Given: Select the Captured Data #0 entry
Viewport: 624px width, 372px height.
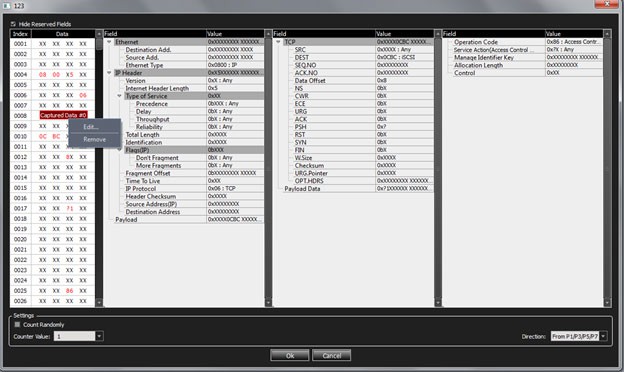Looking at the screenshot, I should [x=63, y=115].
